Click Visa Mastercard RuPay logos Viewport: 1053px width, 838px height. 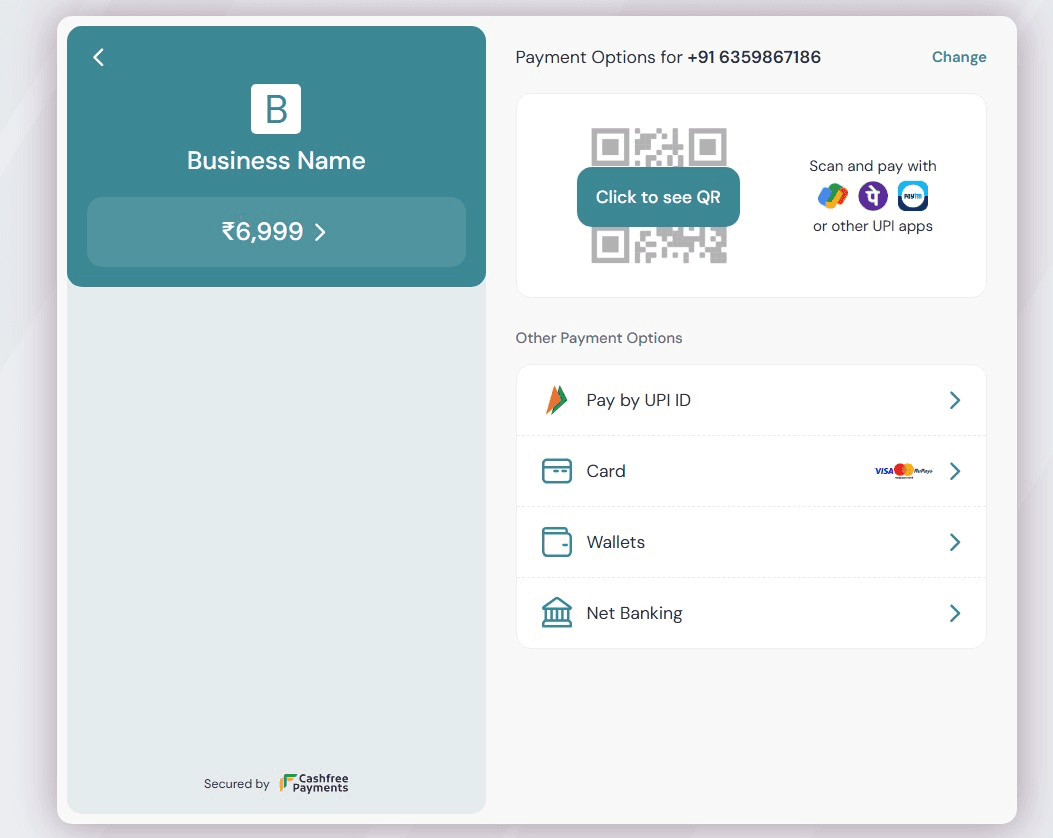(903, 471)
